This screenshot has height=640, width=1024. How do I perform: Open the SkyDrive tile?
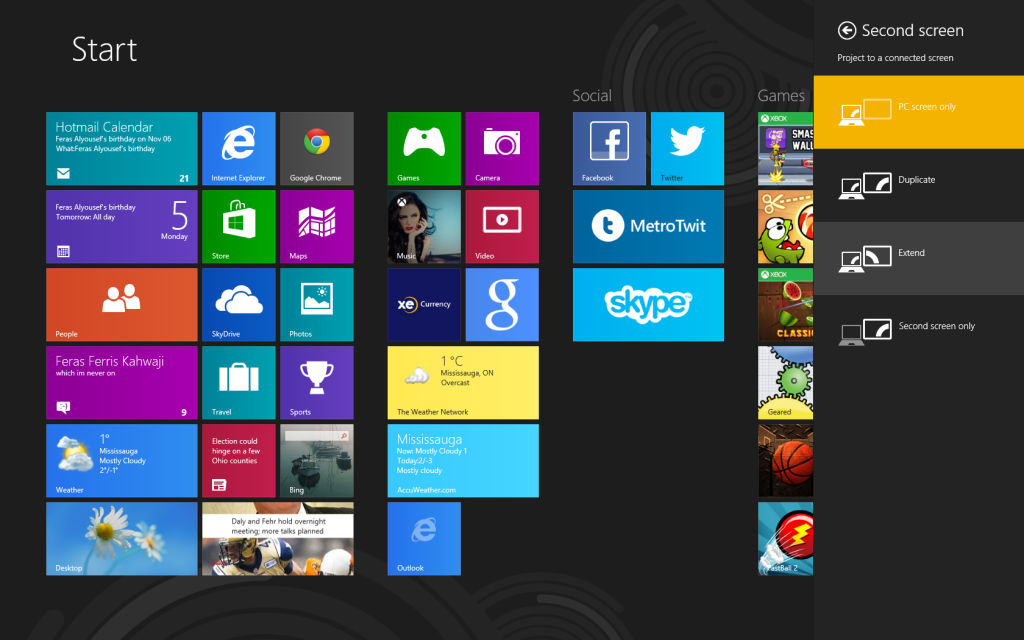coord(238,304)
